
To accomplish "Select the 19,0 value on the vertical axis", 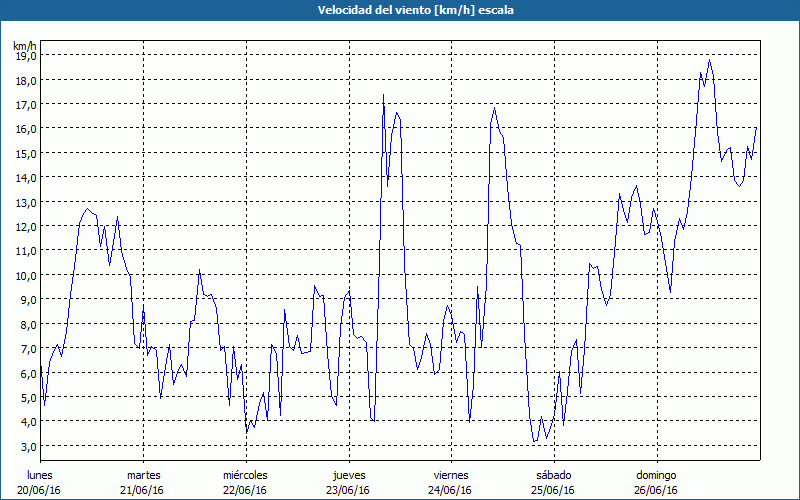I will point(25,55).
